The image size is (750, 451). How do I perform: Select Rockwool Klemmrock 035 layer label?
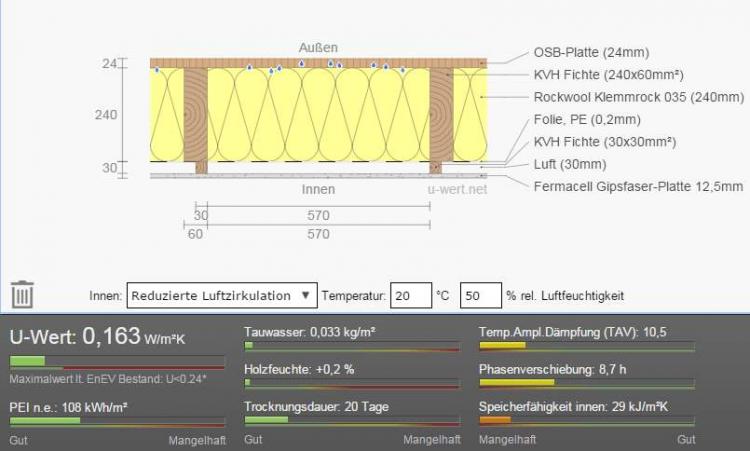639,98
